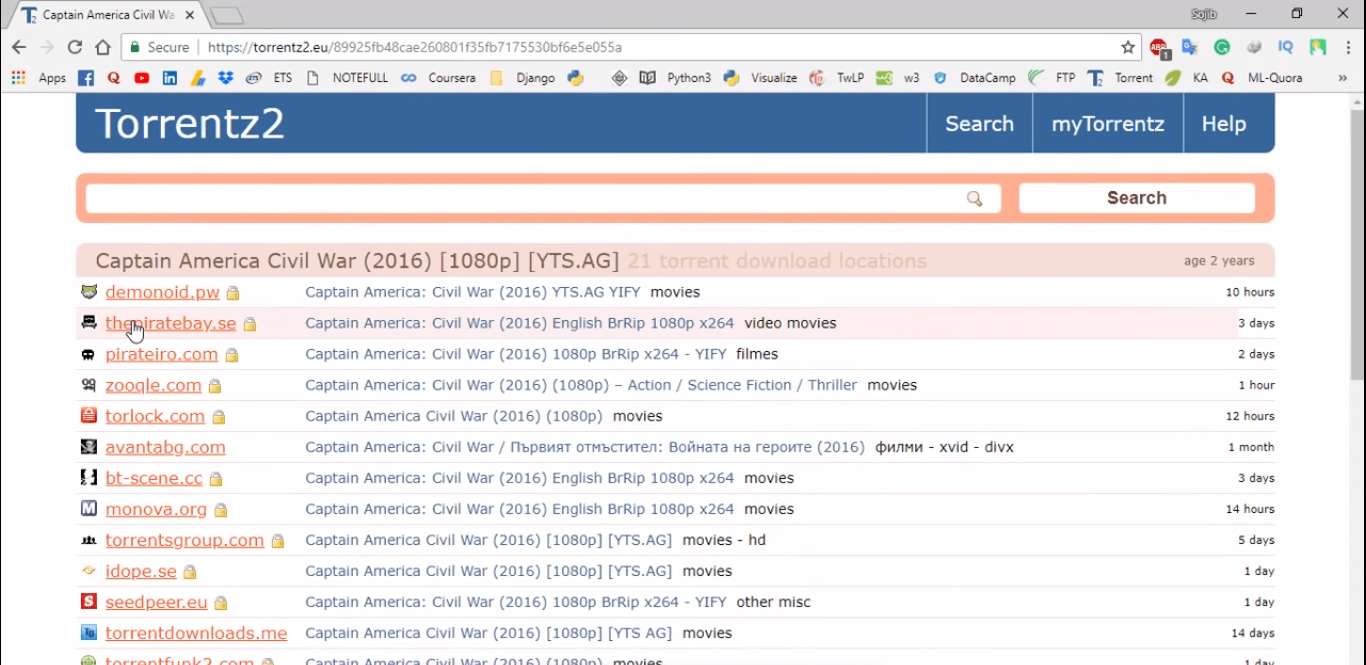
Task: Open the Python icon bookmark after Django
Action: pos(576,77)
